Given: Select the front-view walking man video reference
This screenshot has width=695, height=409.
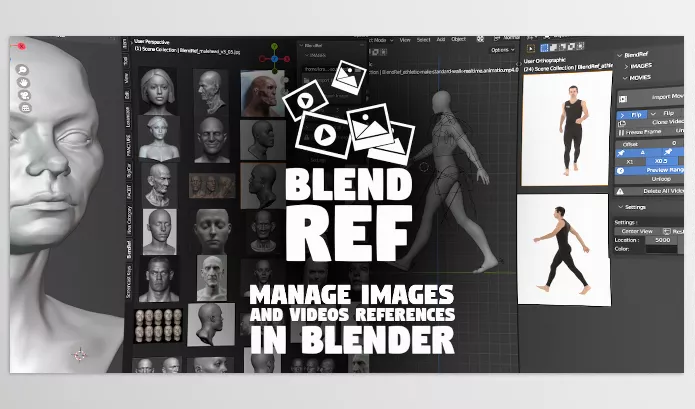Looking at the screenshot, I should pyautogui.click(x=566, y=129).
